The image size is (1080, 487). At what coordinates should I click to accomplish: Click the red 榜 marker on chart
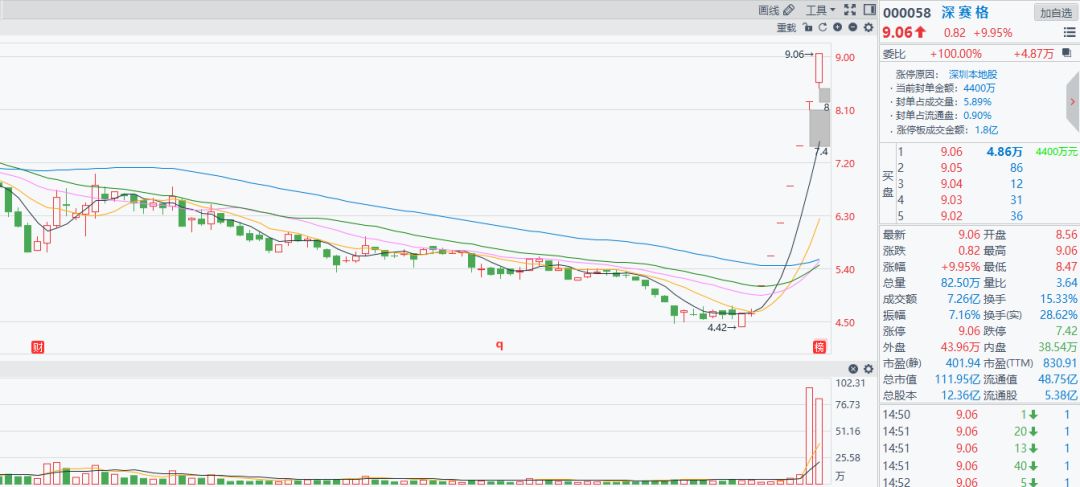point(819,346)
